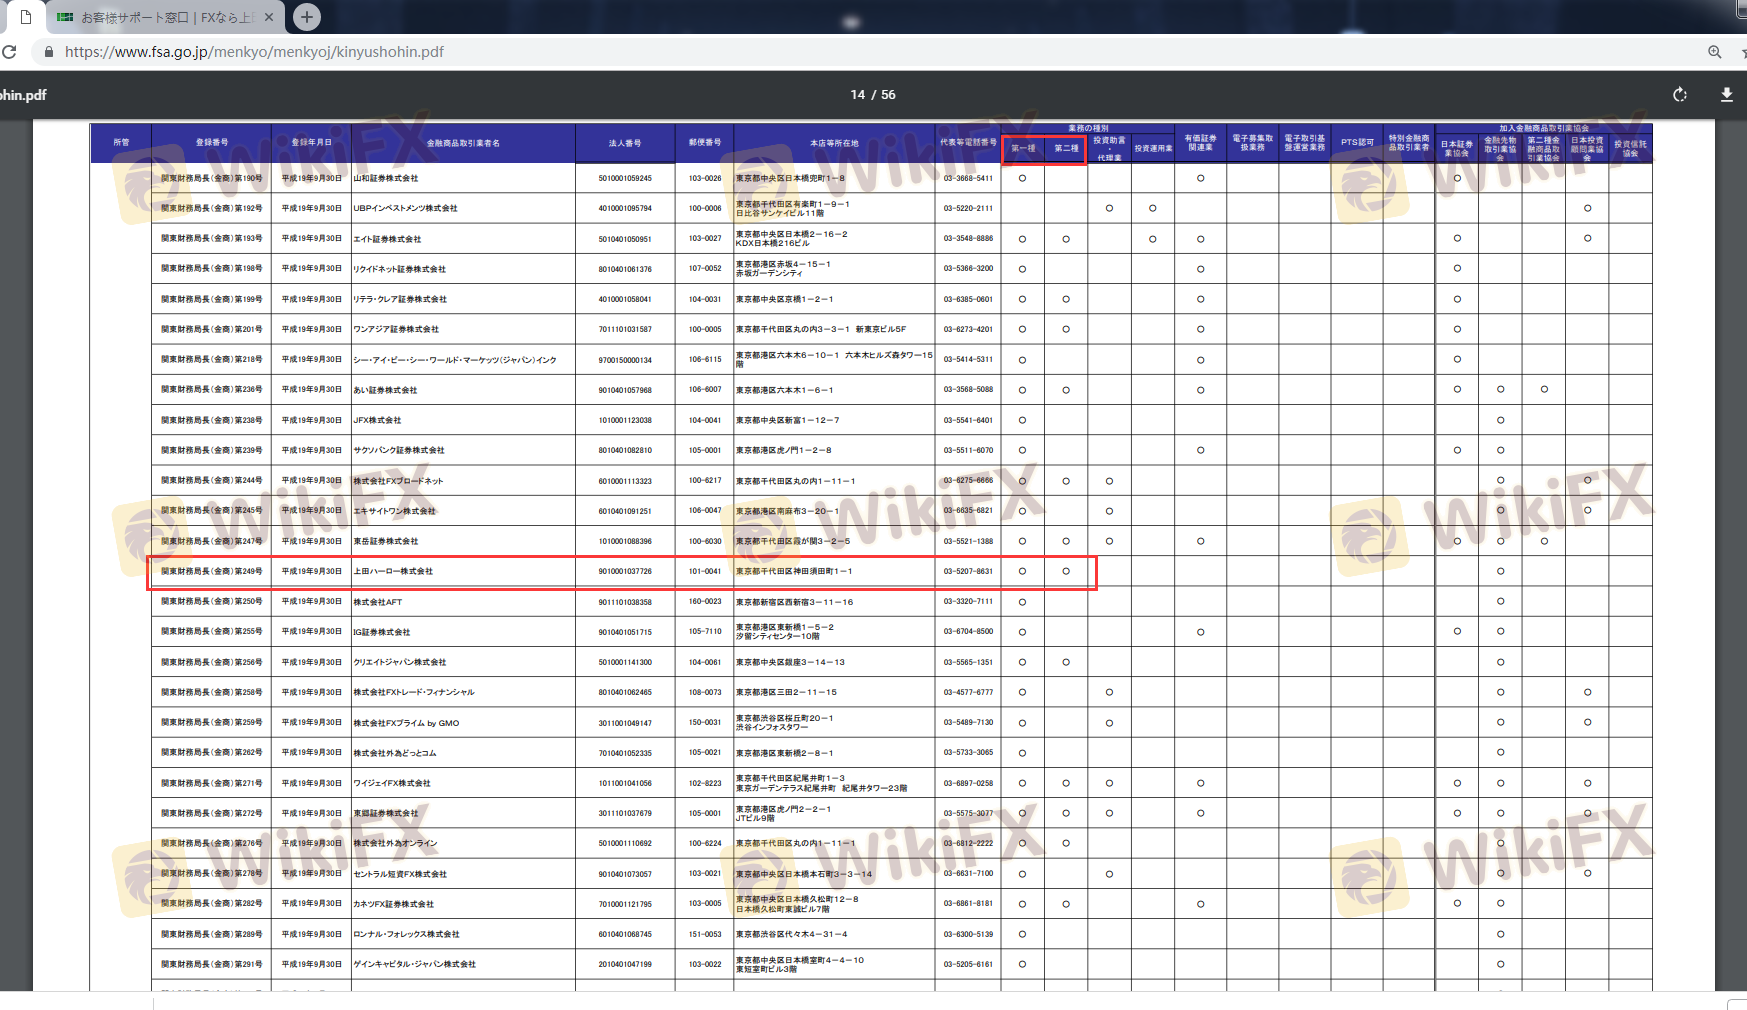
Task: Select column header 金融商品取引業者名
Action: [x=463, y=143]
